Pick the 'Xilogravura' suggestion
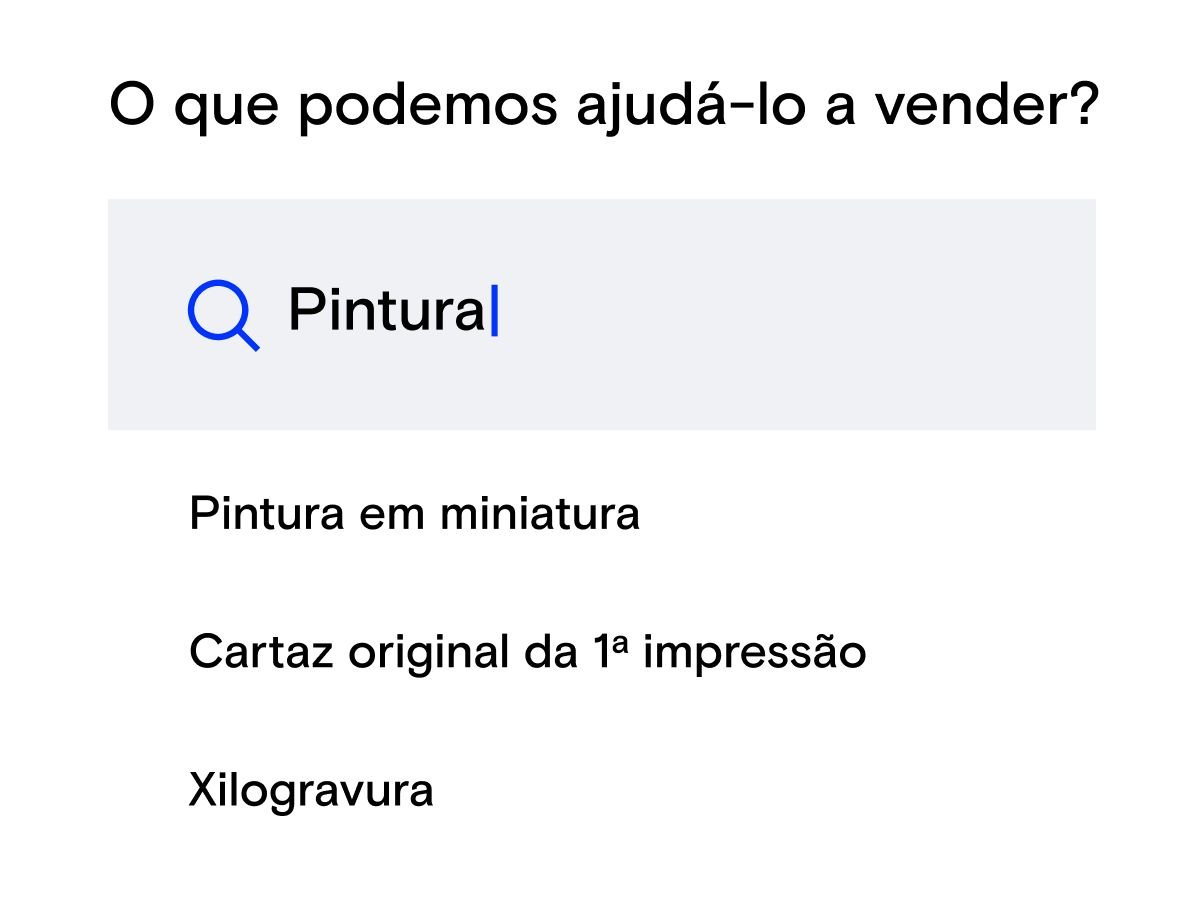 pos(311,791)
